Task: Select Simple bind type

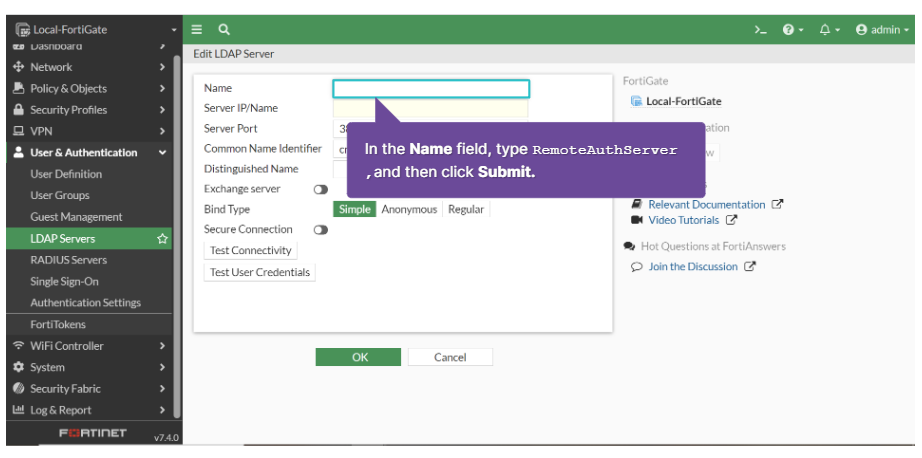Action: [x=355, y=209]
